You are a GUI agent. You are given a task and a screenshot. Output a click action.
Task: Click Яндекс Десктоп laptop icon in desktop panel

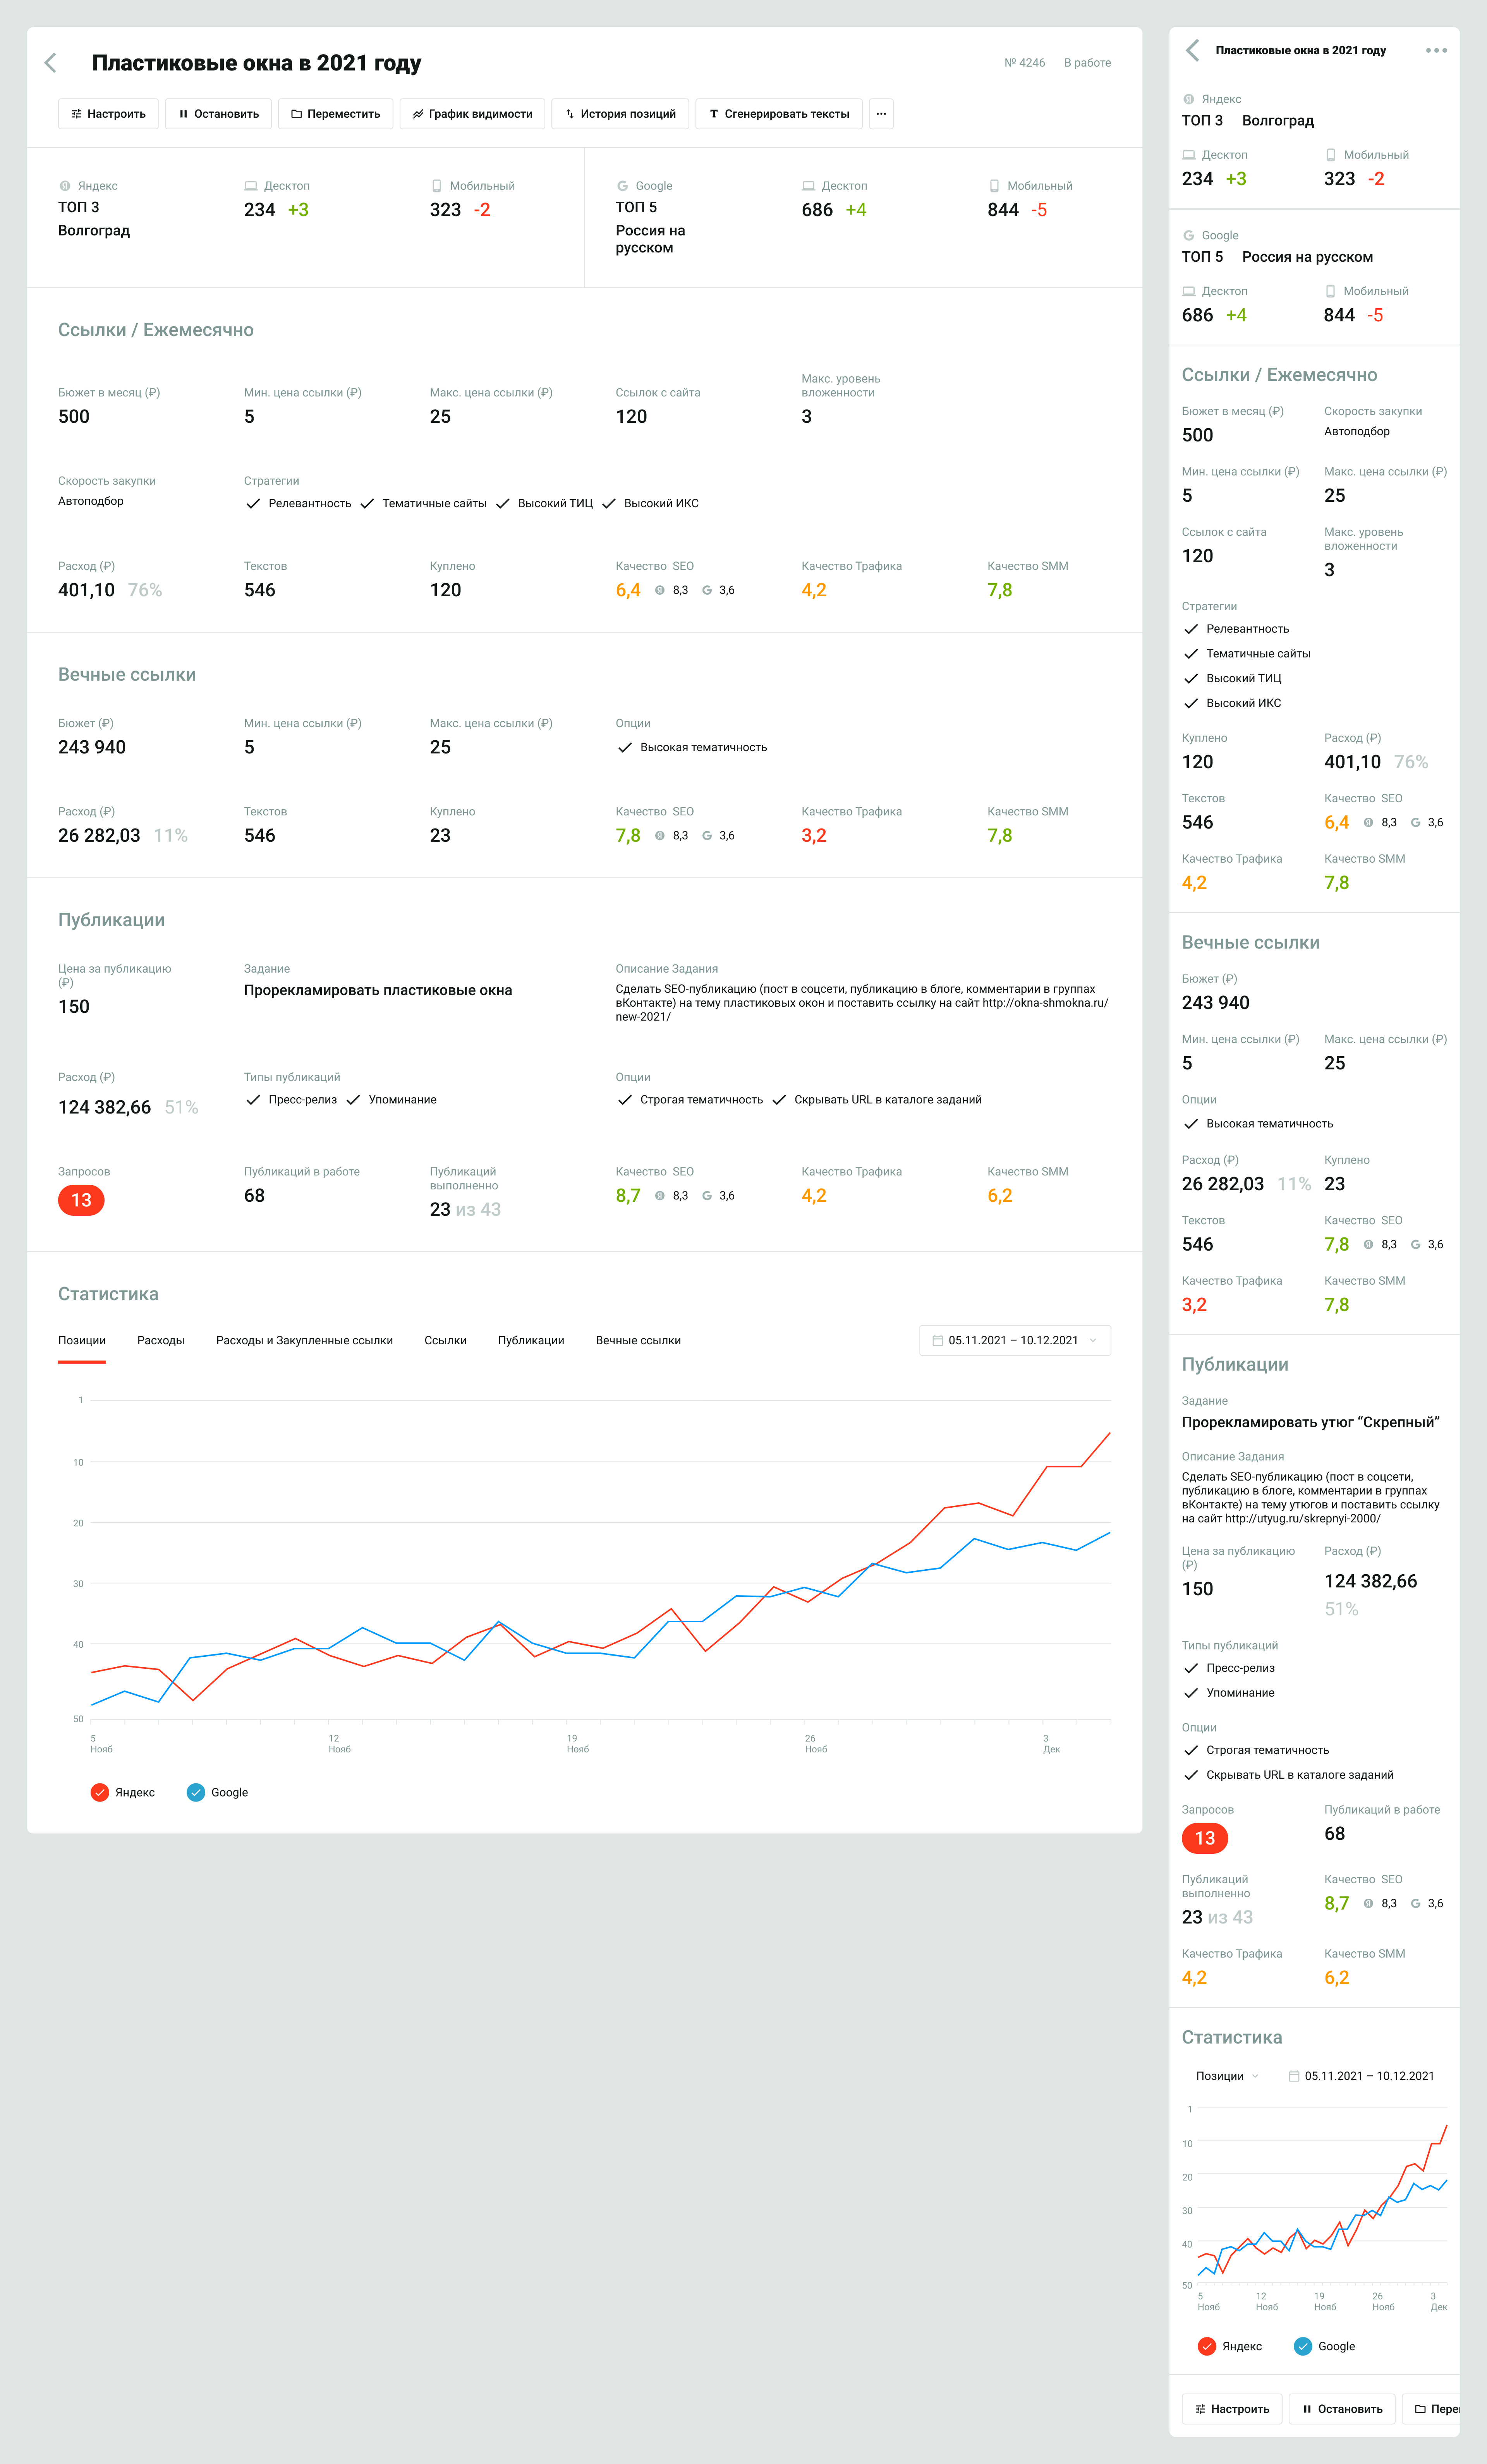pos(251,186)
